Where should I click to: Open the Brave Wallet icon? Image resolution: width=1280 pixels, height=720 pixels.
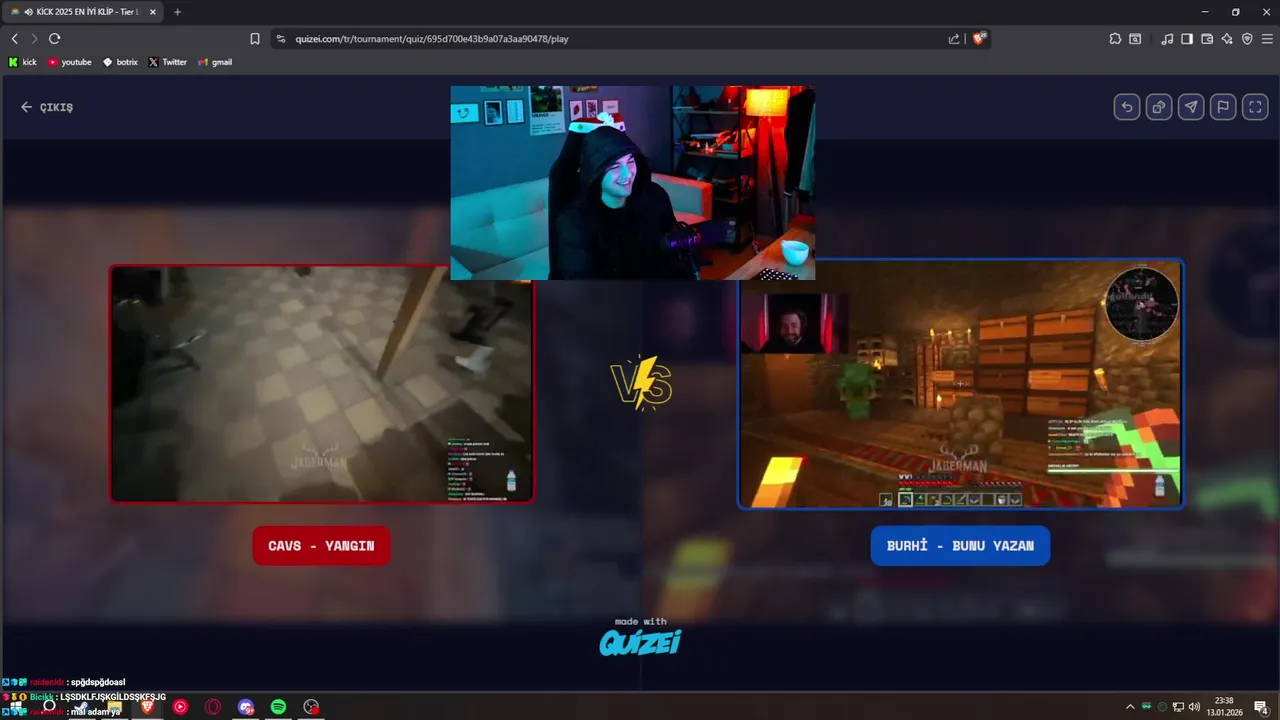coord(1207,39)
